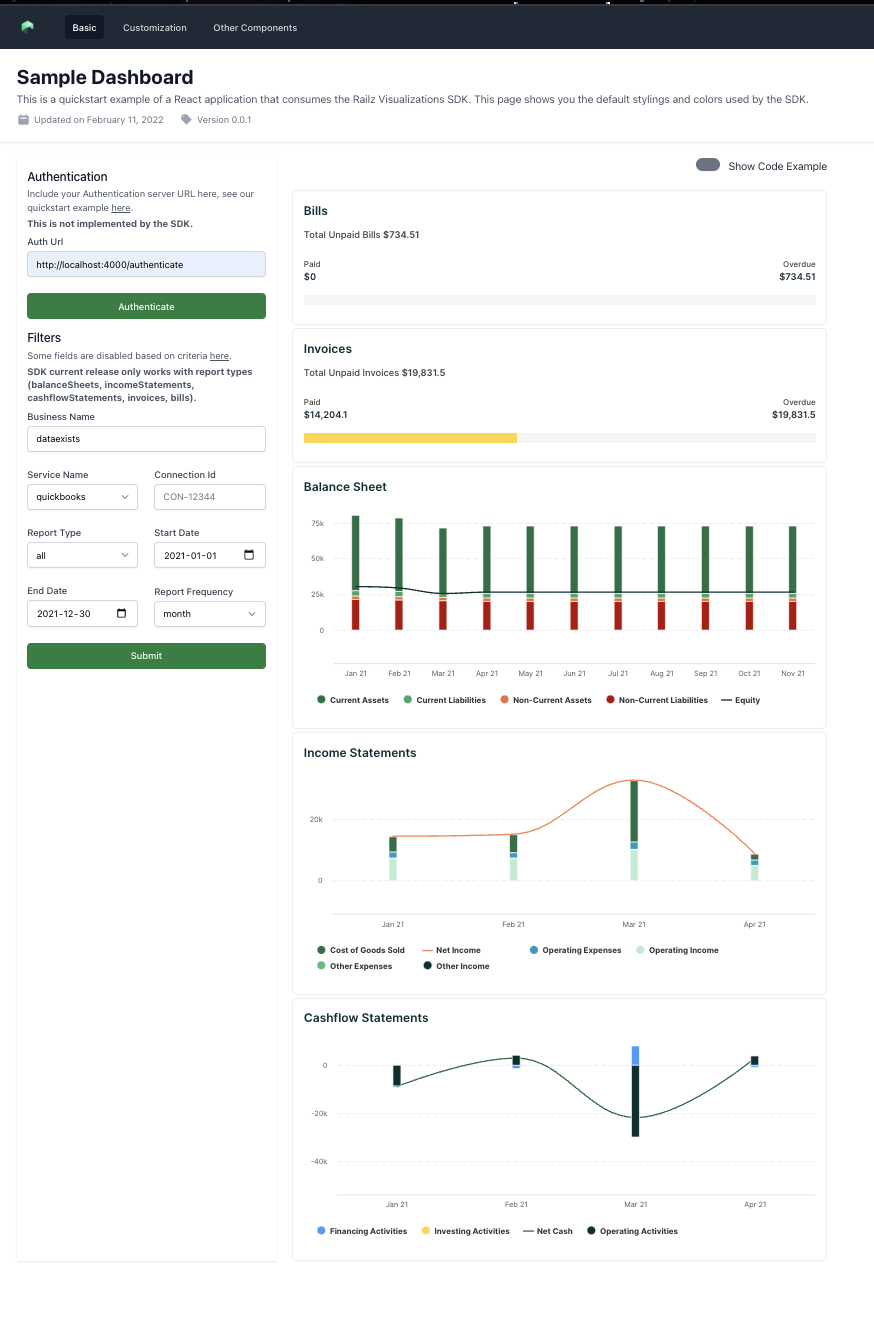Click the 'Cashflow Statements' card title
Viewport: 874px width, 1318px height.
[x=366, y=1018]
